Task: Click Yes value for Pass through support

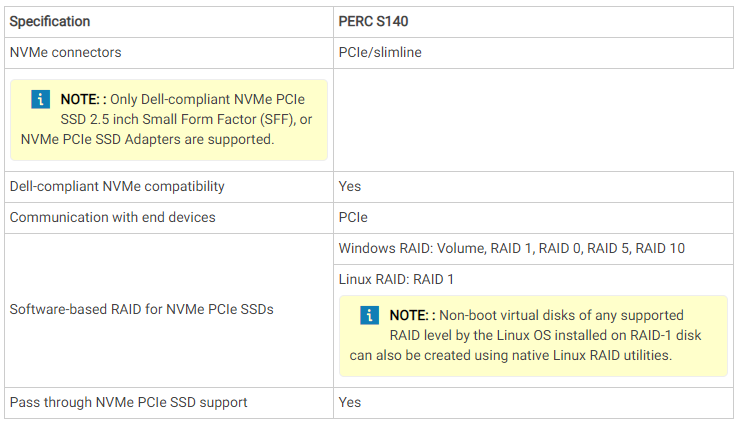Action: pyautogui.click(x=350, y=402)
